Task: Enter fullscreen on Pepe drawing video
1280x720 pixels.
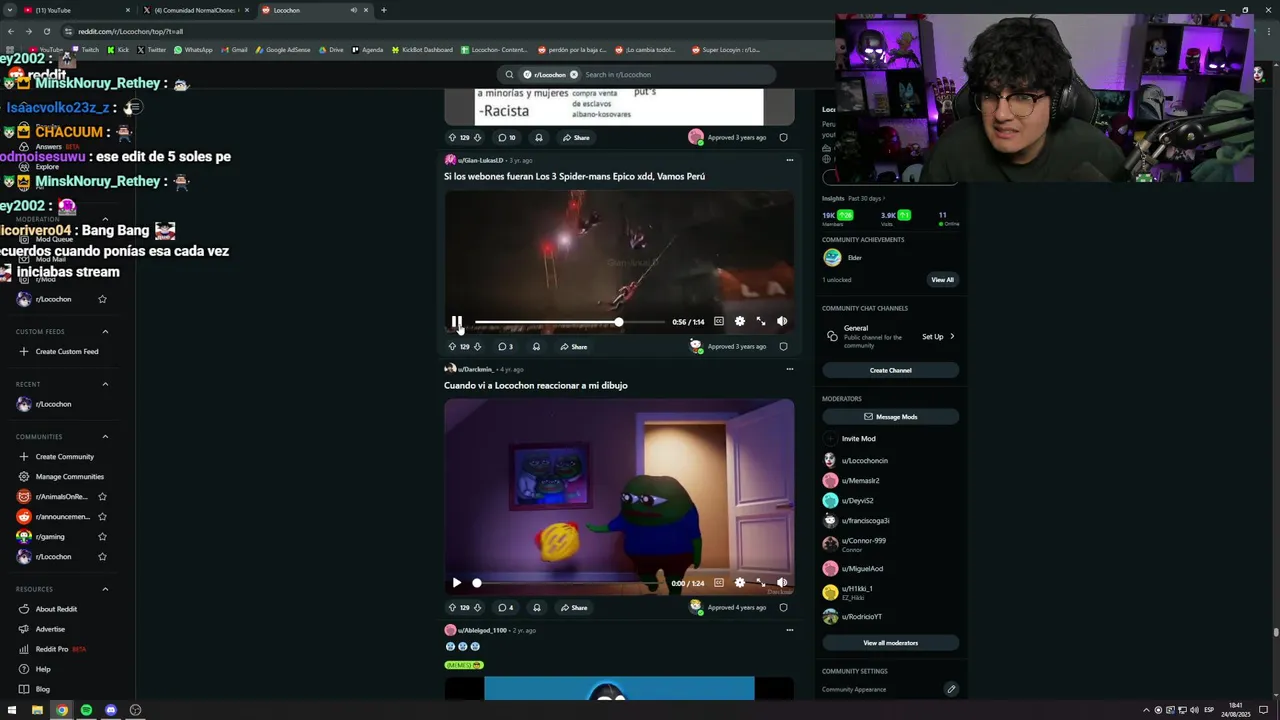Action: pos(761,583)
